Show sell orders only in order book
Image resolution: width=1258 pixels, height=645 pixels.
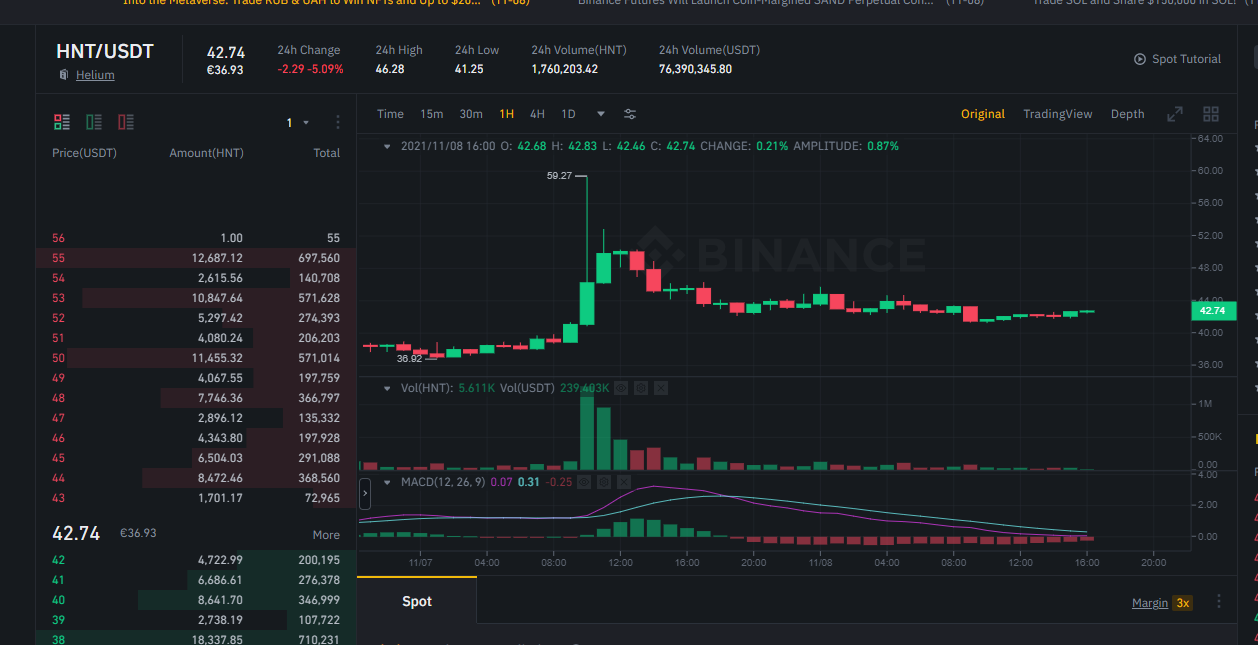point(126,122)
